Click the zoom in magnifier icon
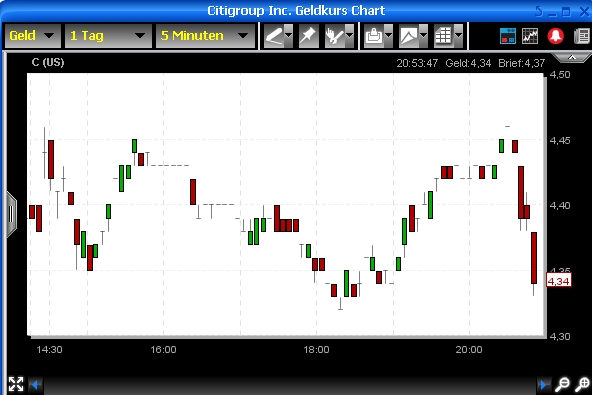Viewport: 592px width, 395px height. (x=583, y=384)
